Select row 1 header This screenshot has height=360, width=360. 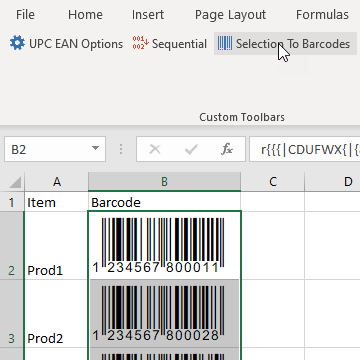tap(12, 202)
